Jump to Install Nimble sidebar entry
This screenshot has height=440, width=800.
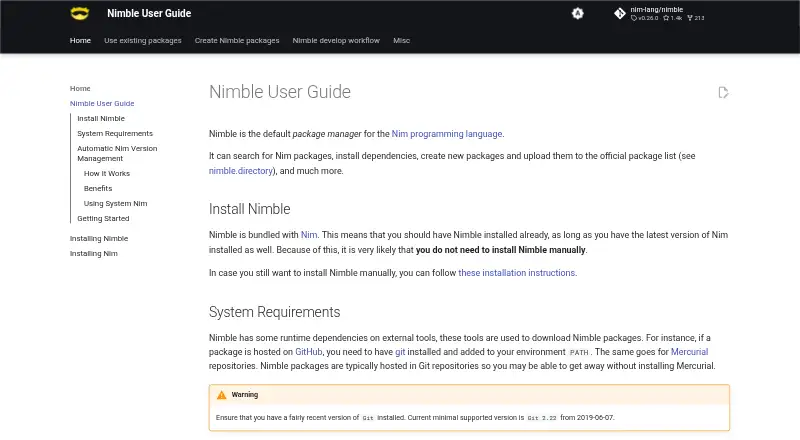click(101, 118)
